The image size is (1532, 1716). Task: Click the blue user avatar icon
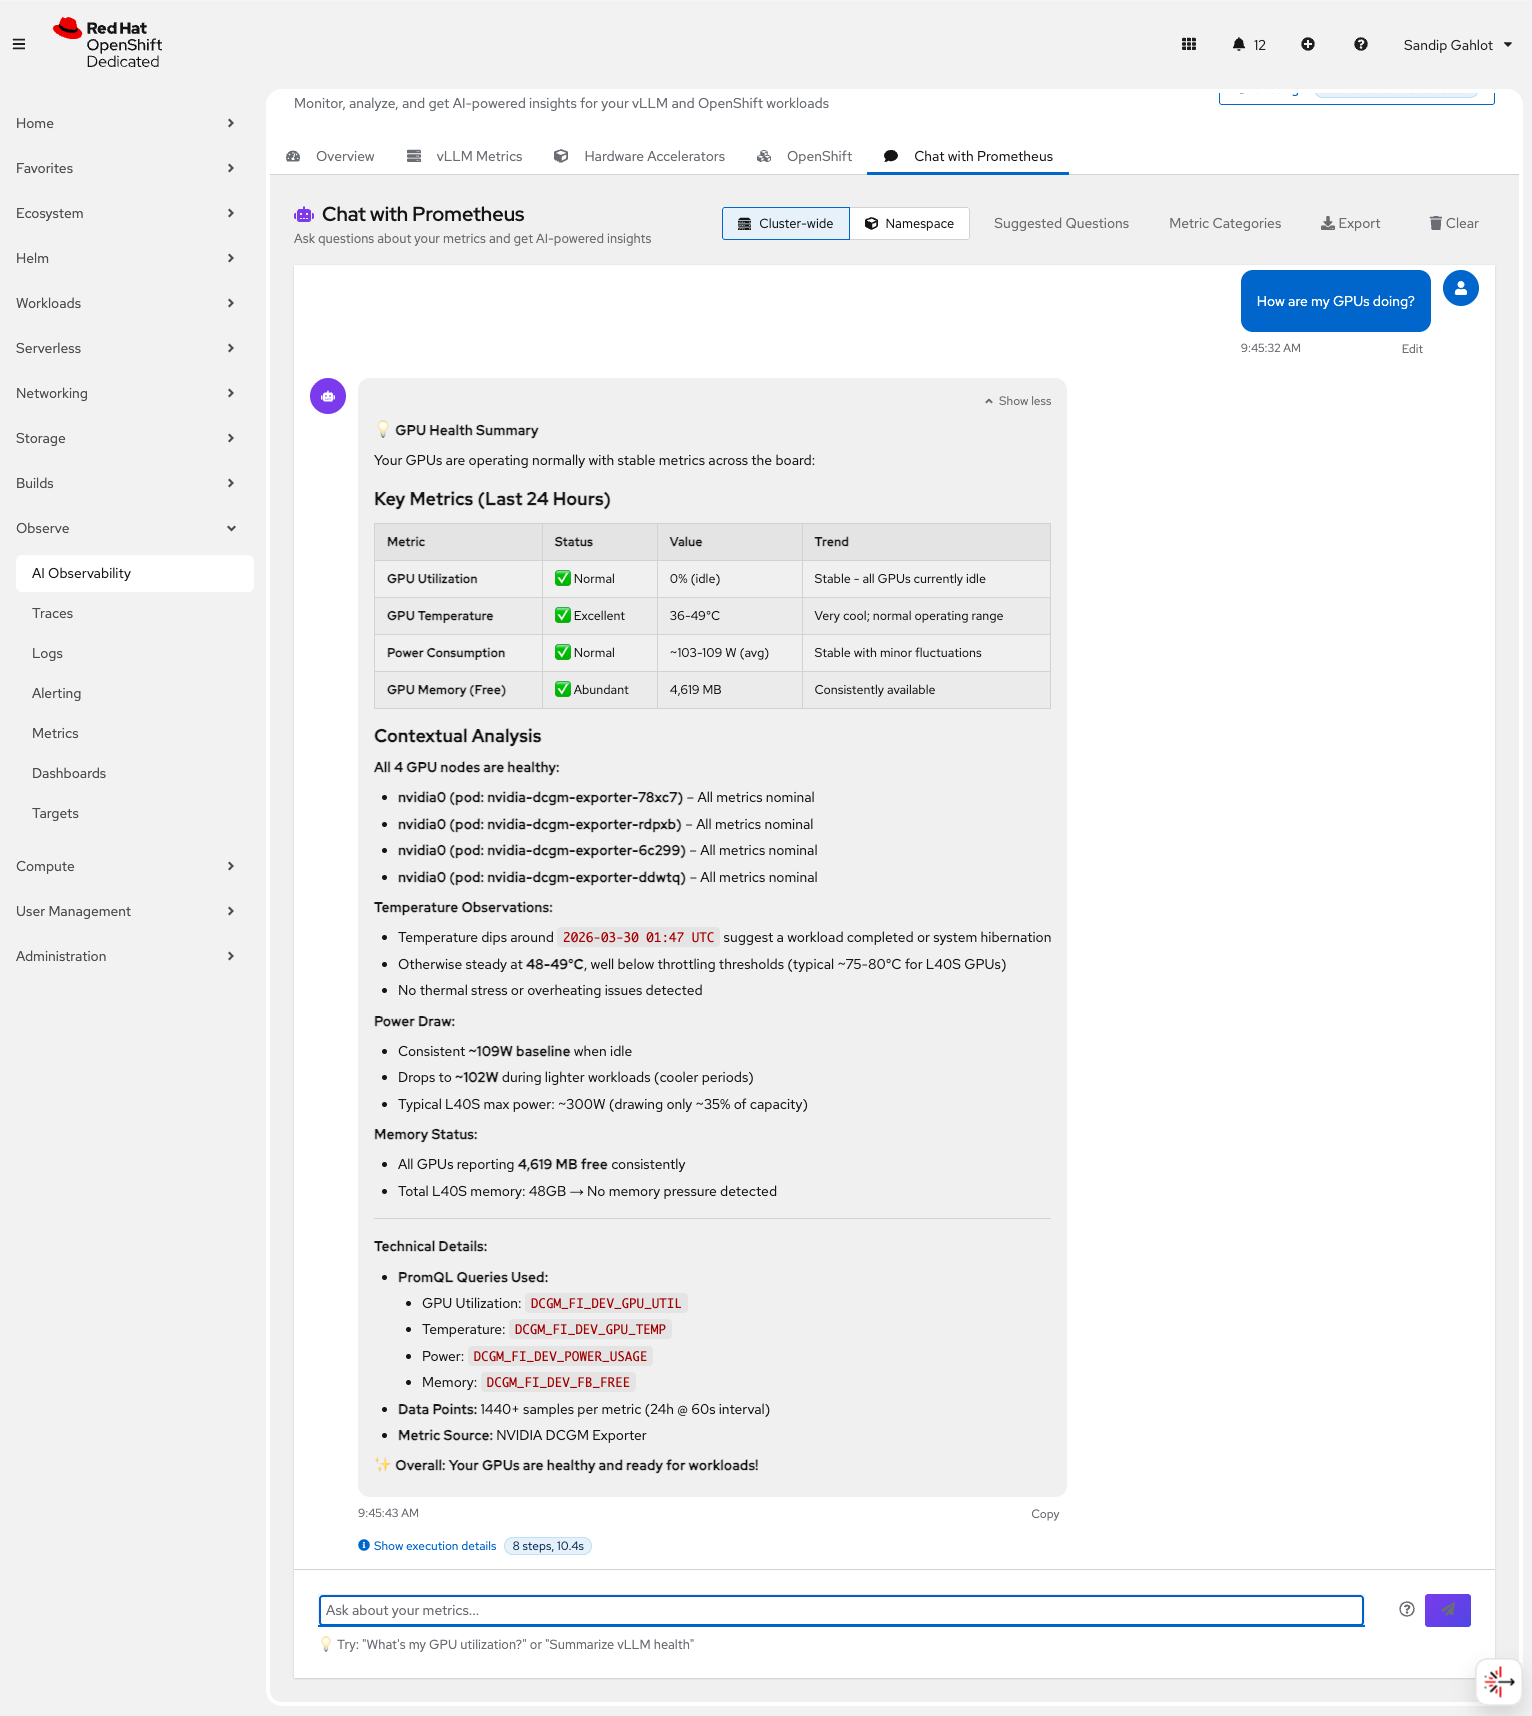[x=1461, y=288]
